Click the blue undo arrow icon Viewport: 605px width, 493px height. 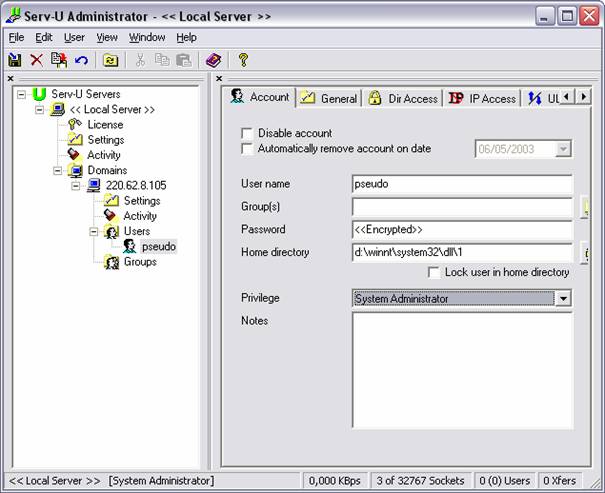(x=81, y=60)
